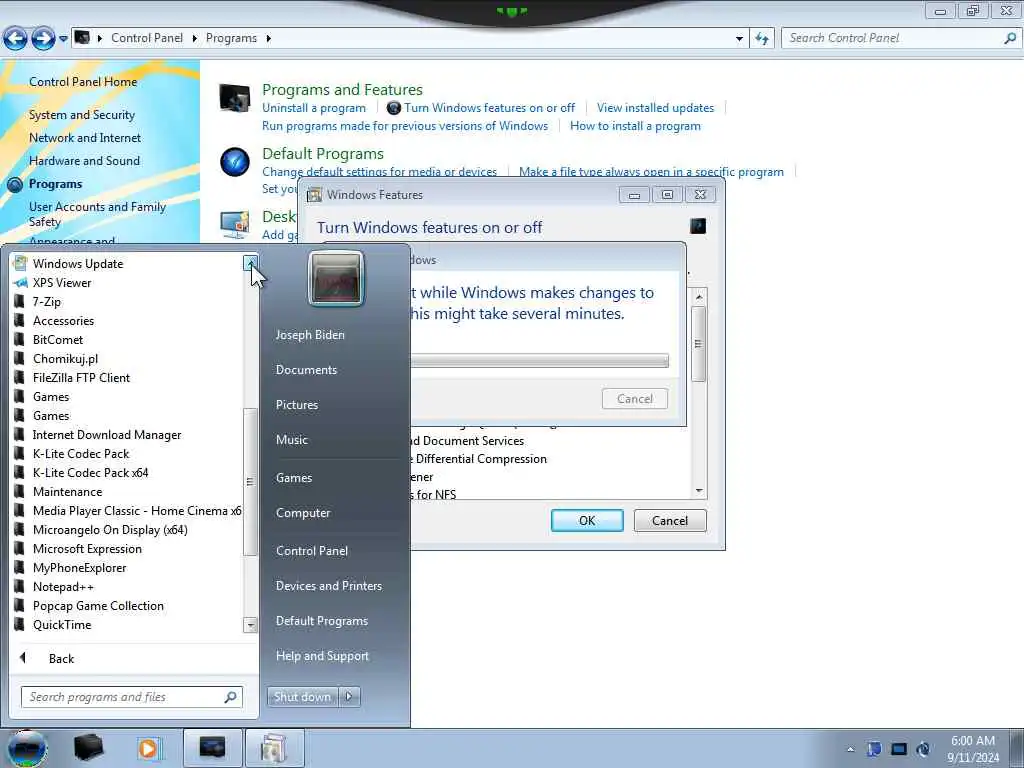The width and height of the screenshot is (1024, 768).
Task: Go to Control Panel Home
Action: pyautogui.click(x=83, y=82)
